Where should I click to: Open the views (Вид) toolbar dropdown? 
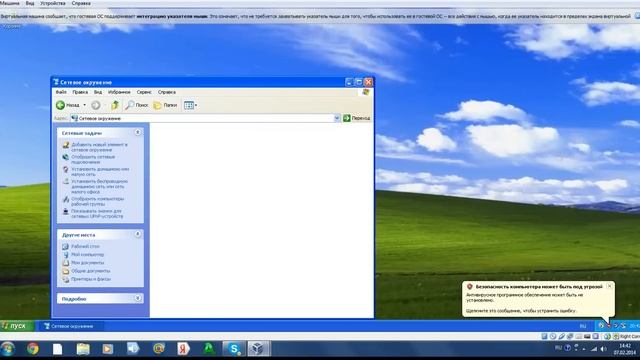(190, 105)
